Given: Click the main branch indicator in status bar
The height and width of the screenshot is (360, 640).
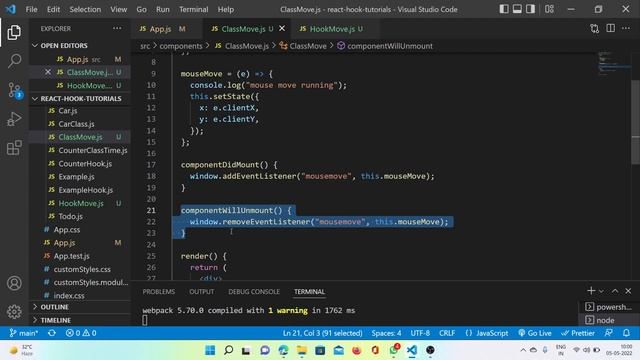Looking at the screenshot, I should coord(24,333).
